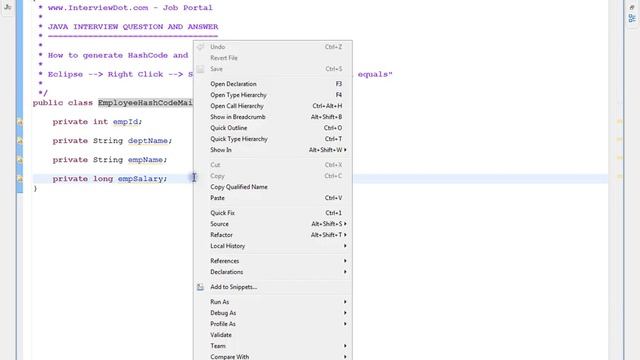This screenshot has height=360, width=640.
Task: Open Quick Outline from the menu
Action: (272, 128)
